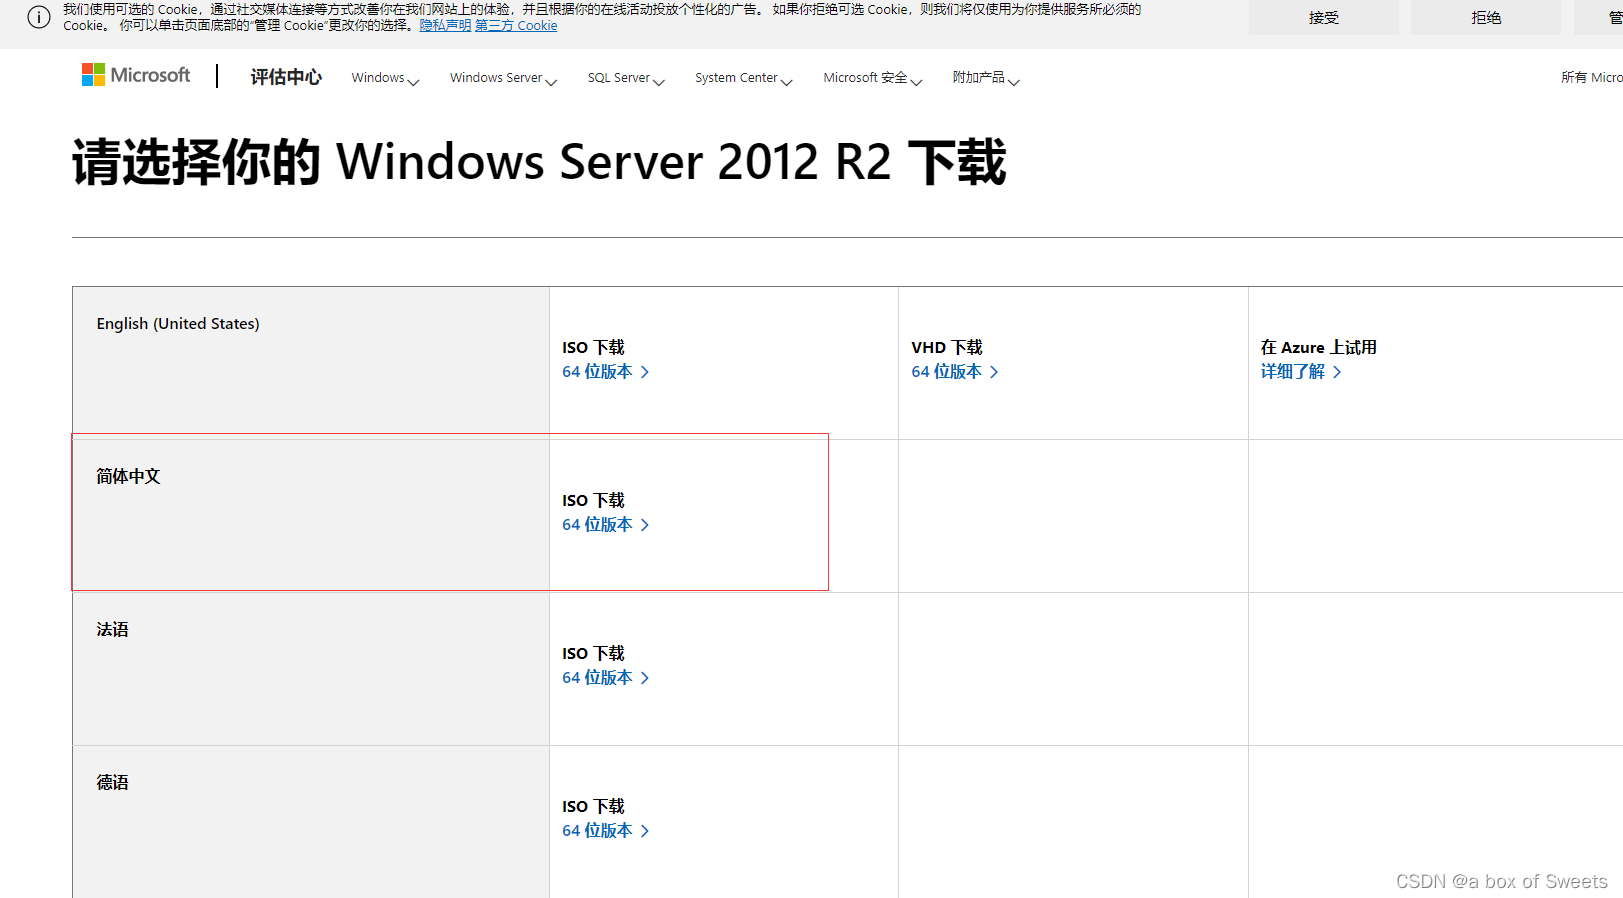Expand the System Center menu
This screenshot has height=898, width=1623.
click(x=744, y=78)
